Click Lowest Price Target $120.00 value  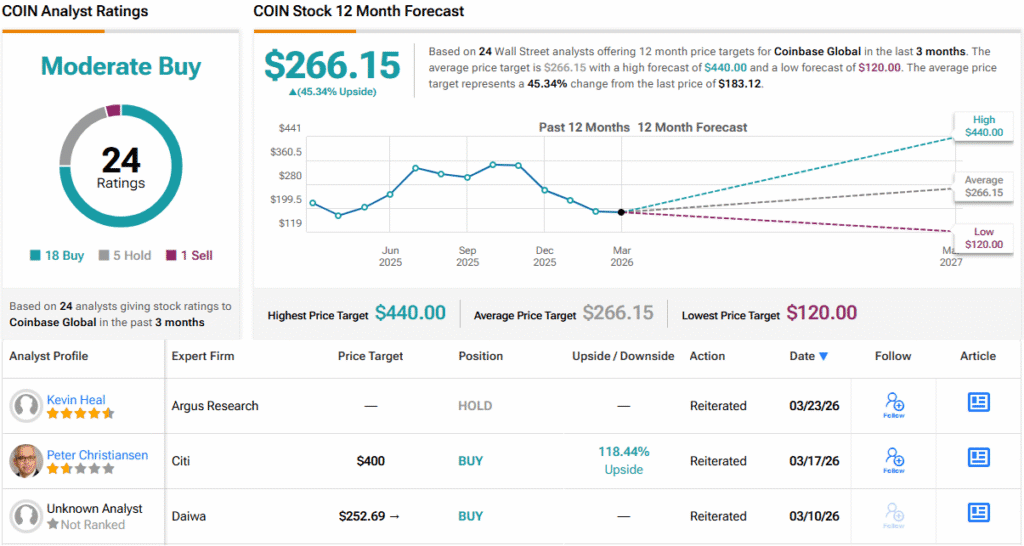[x=822, y=313]
